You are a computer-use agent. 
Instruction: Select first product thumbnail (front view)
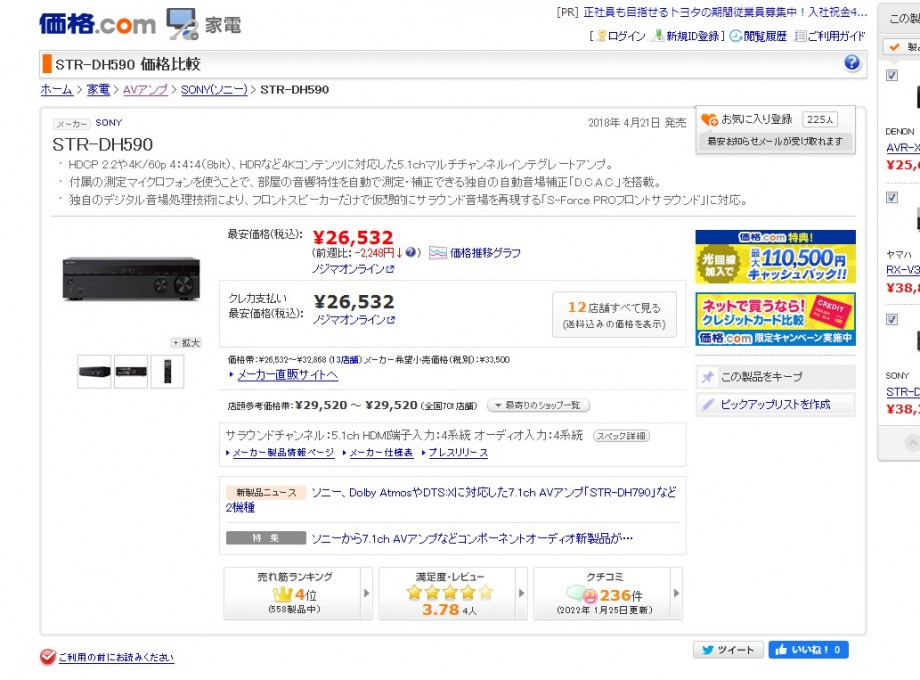[94, 371]
